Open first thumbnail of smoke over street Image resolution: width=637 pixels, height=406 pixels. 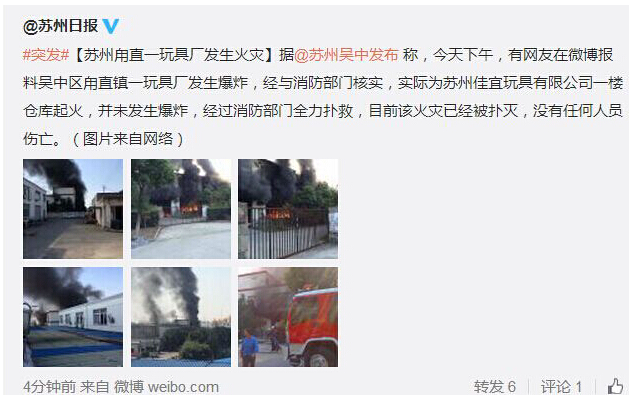pos(73,209)
